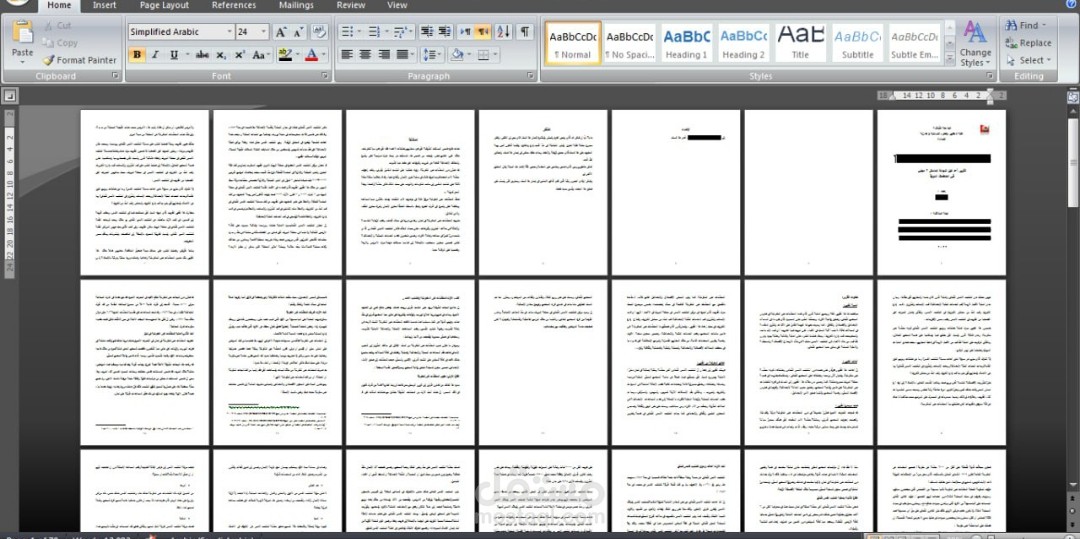Viewport: 1080px width, 539px height.
Task: Toggle Show/Hide paragraph marks
Action: tap(525, 32)
